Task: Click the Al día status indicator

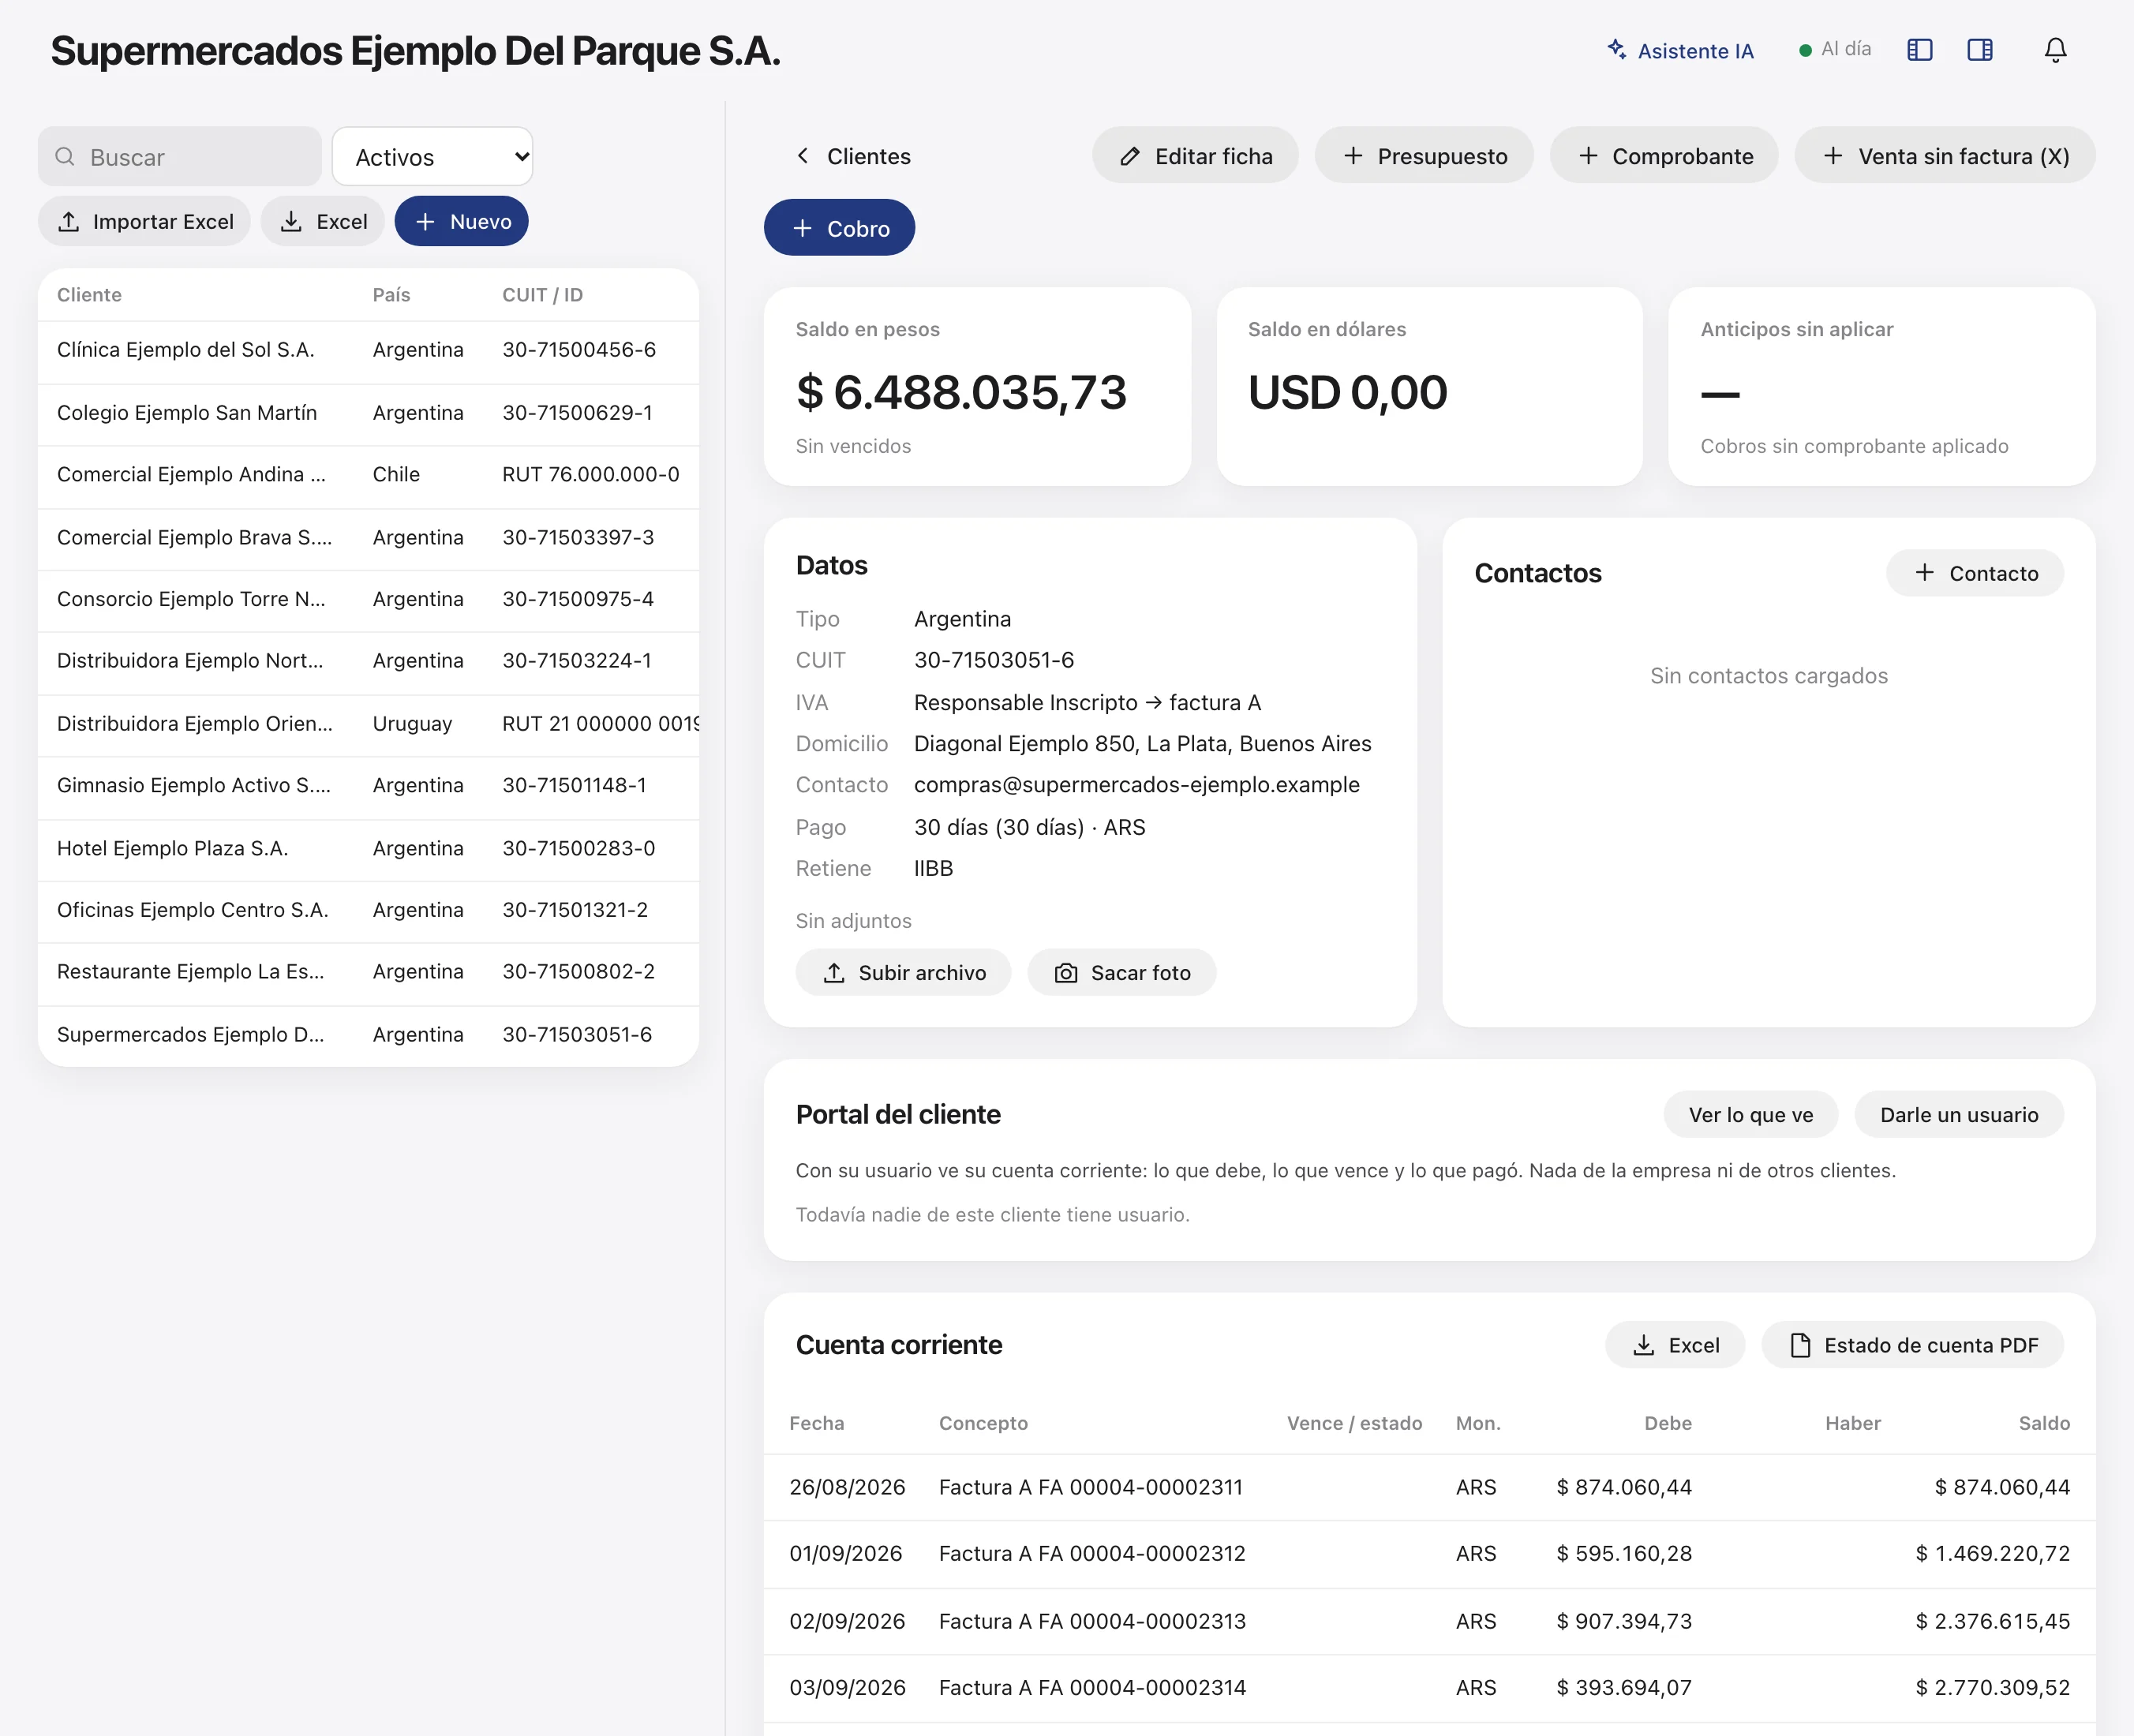Action: (x=1834, y=50)
